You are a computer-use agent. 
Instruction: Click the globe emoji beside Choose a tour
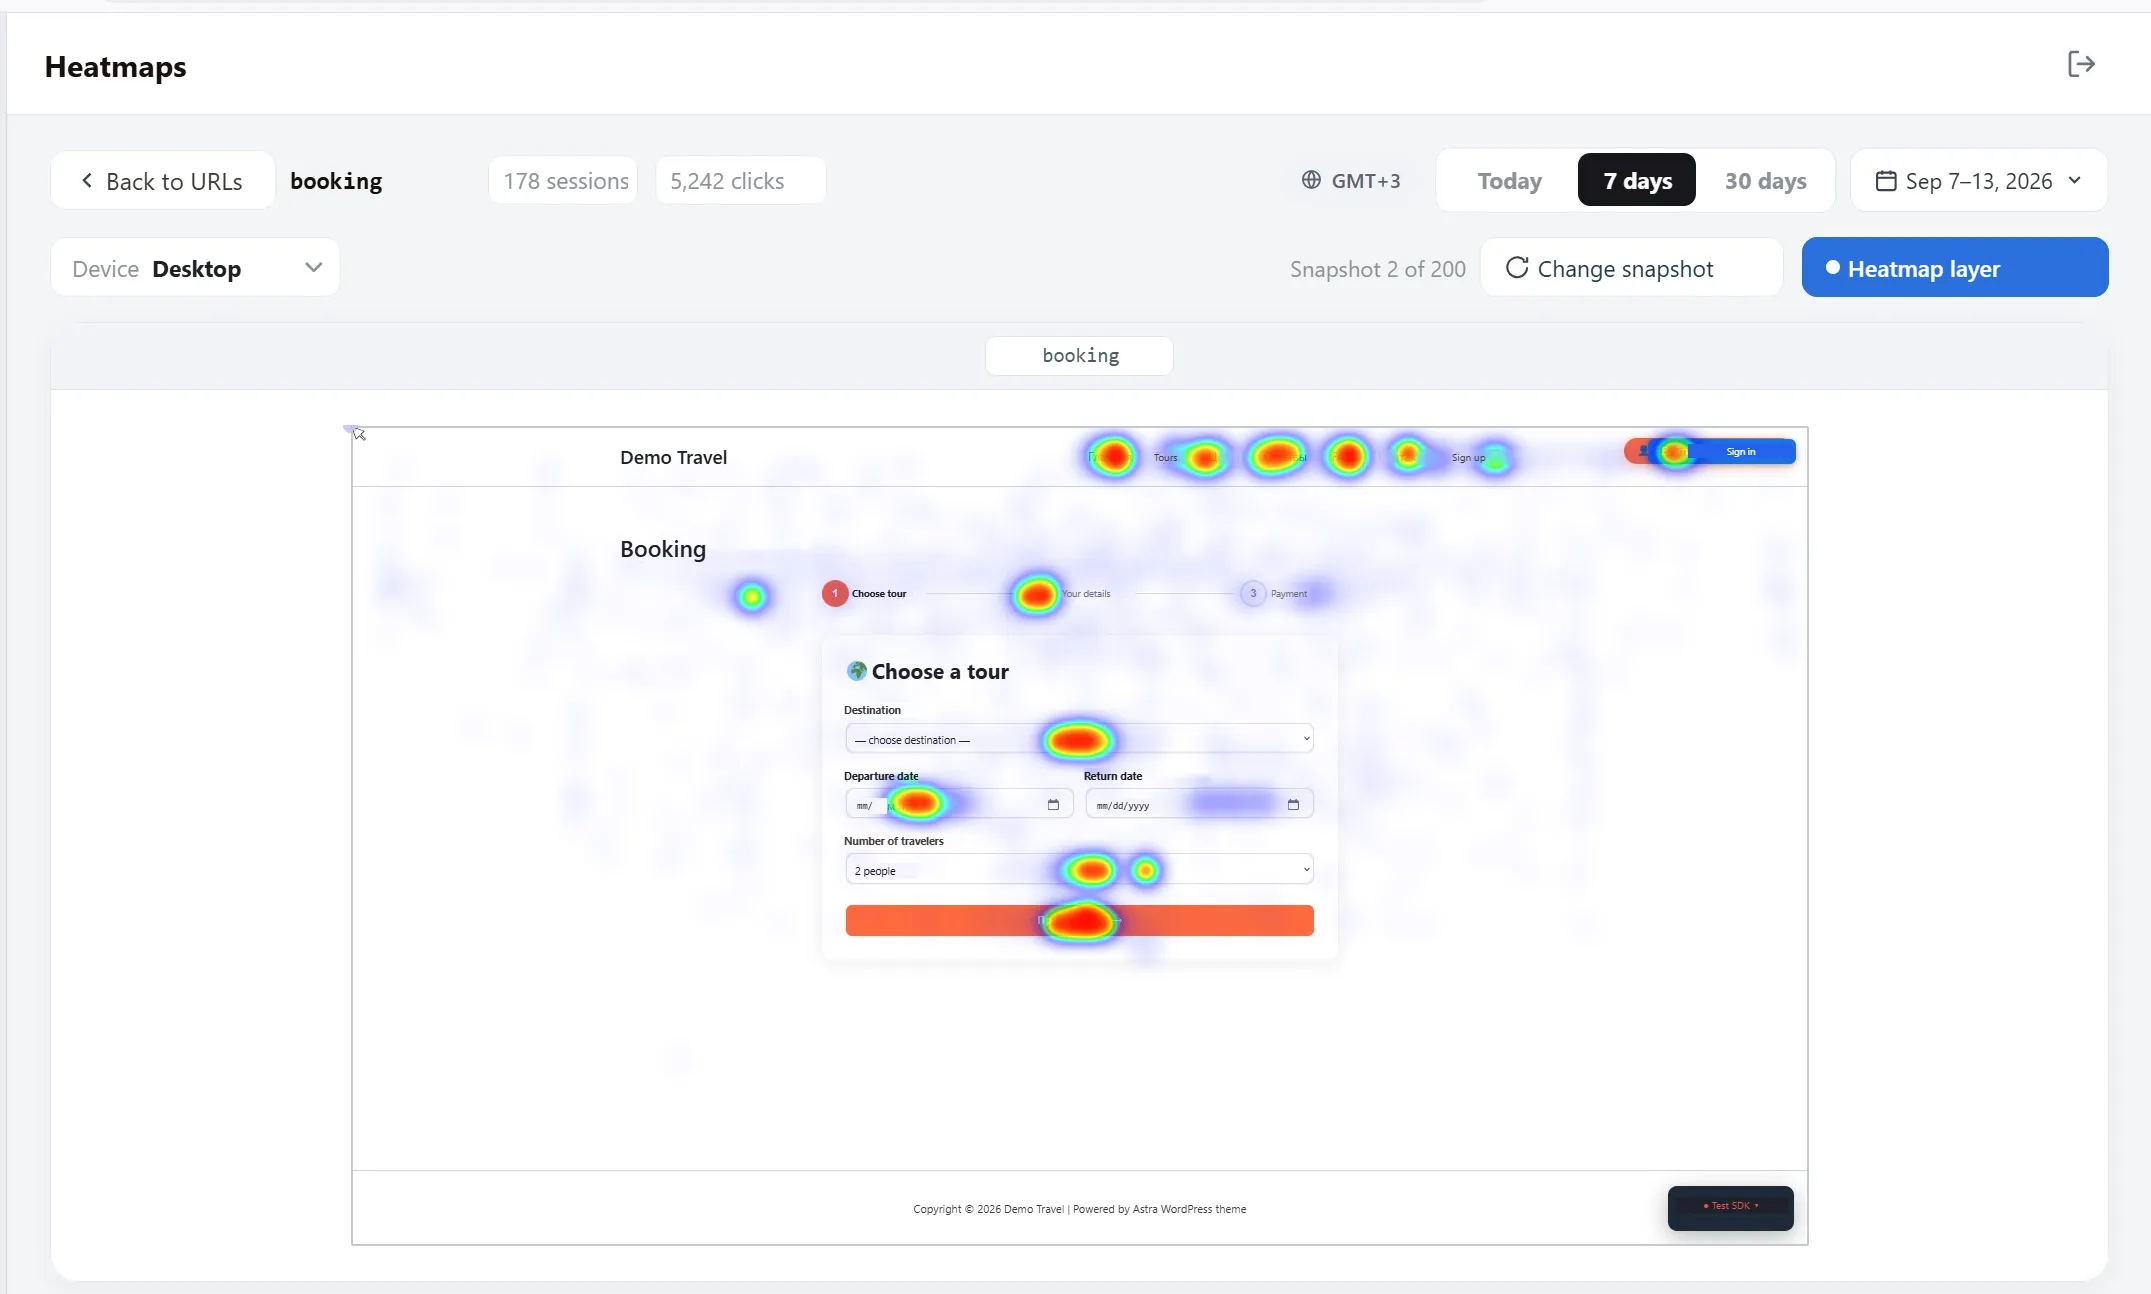click(856, 671)
